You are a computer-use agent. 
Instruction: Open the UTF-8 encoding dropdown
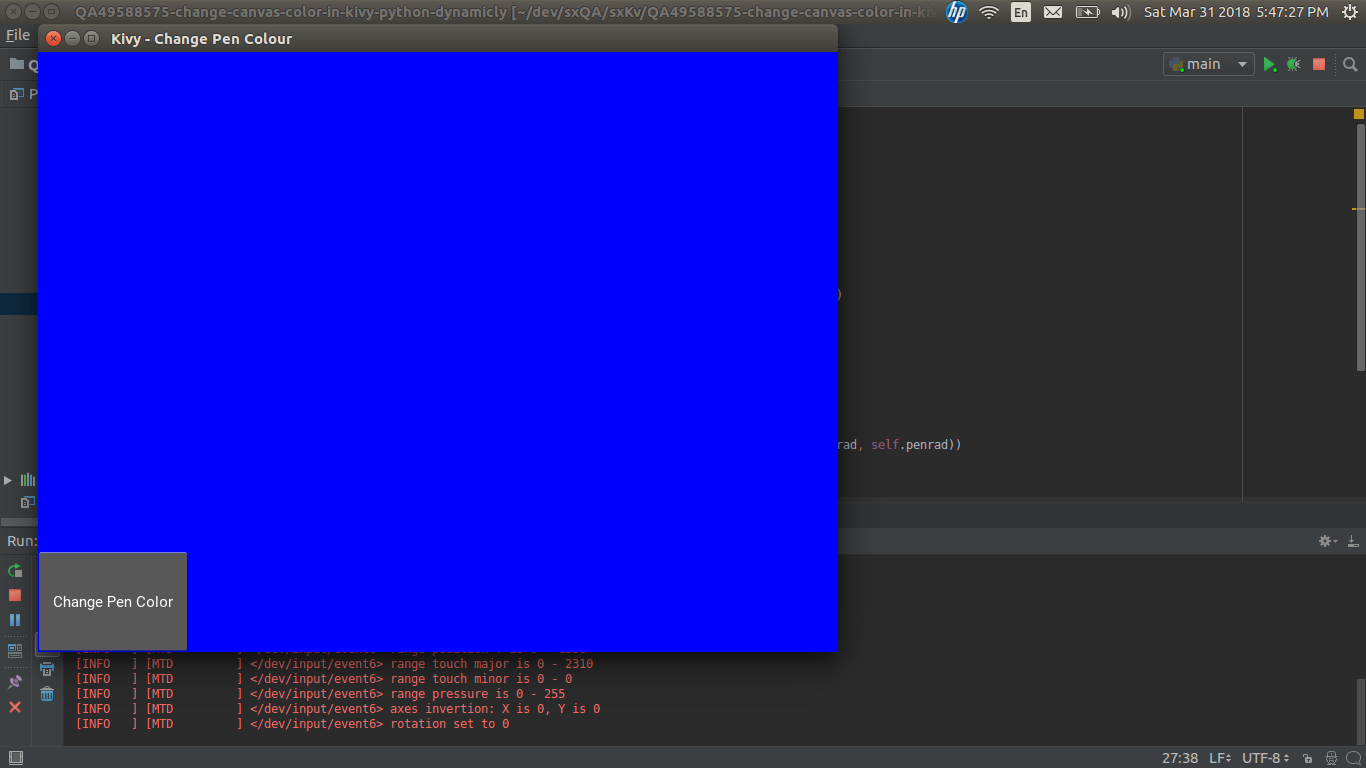[x=1262, y=758]
